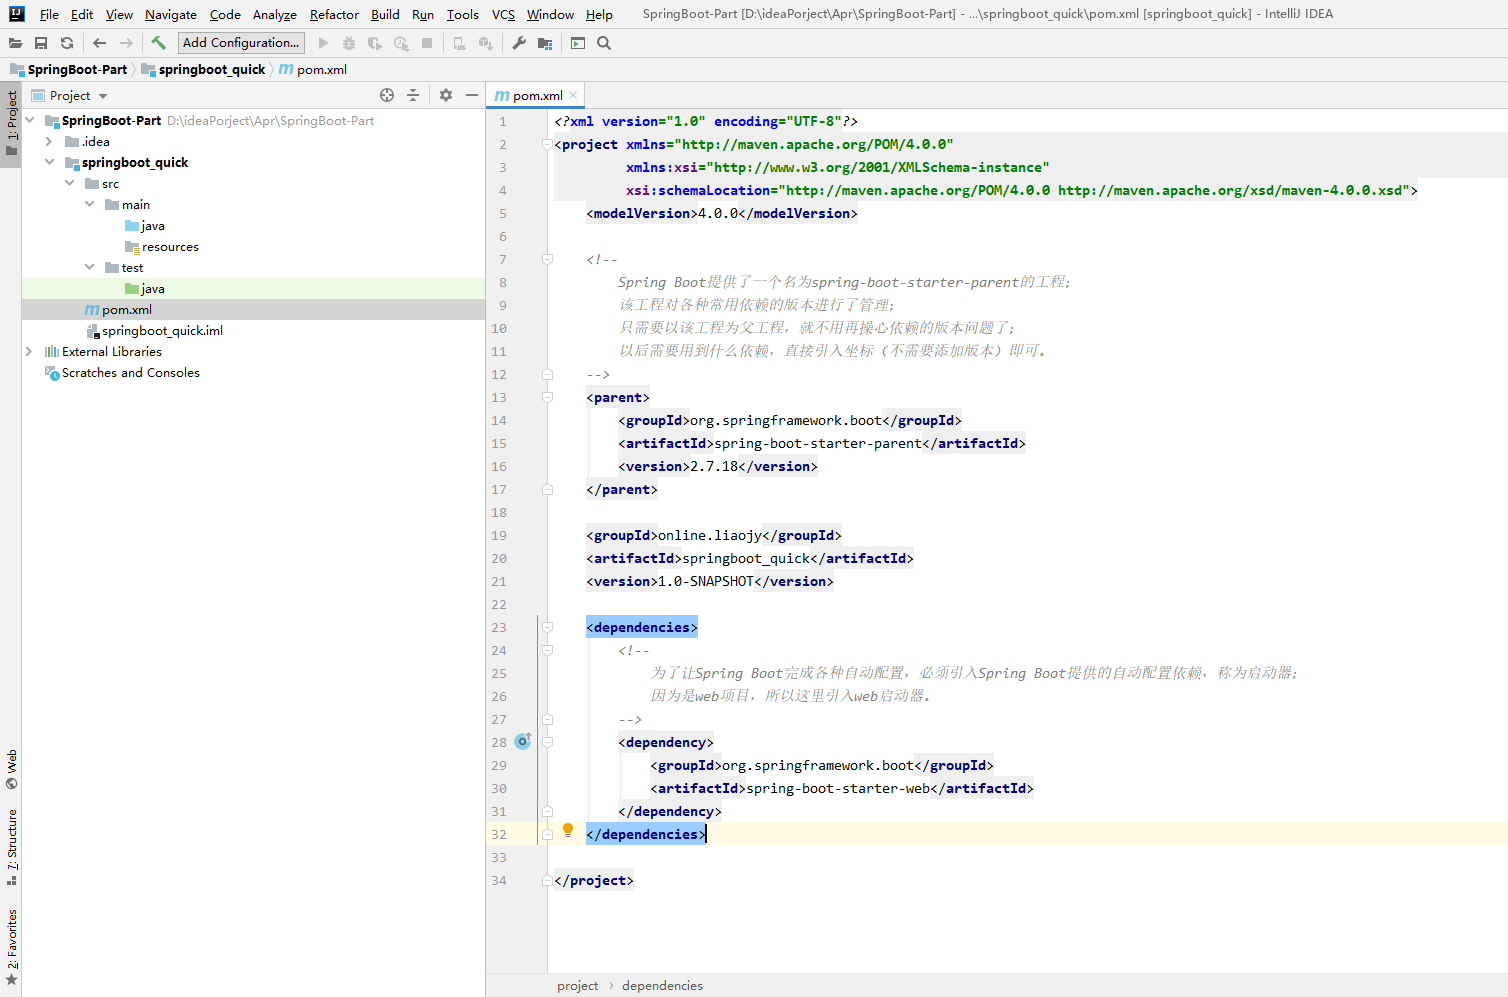Open the File menu
1508x997 pixels.
[49, 14]
